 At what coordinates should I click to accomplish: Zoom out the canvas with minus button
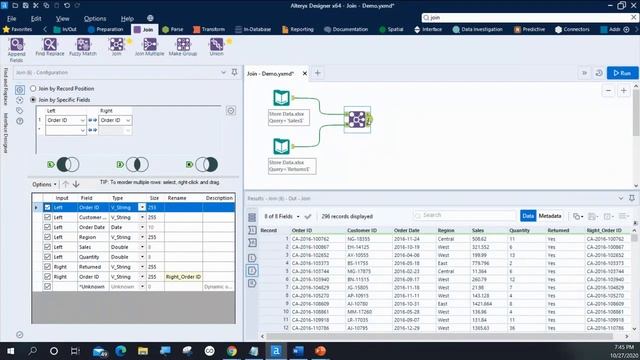coord(608,91)
